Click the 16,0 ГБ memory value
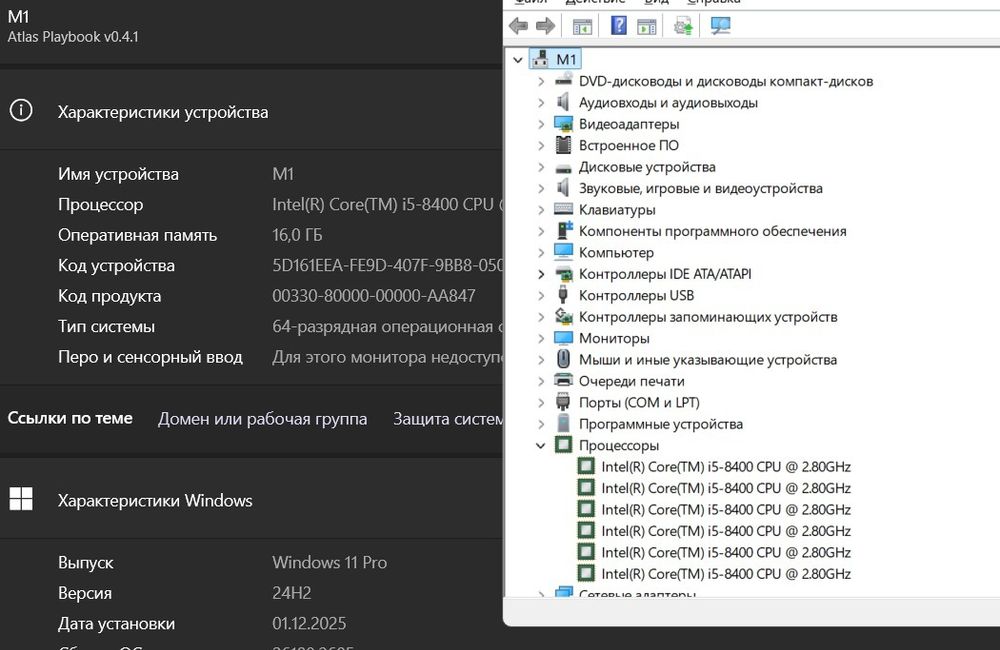This screenshot has width=1000, height=650. pos(297,235)
